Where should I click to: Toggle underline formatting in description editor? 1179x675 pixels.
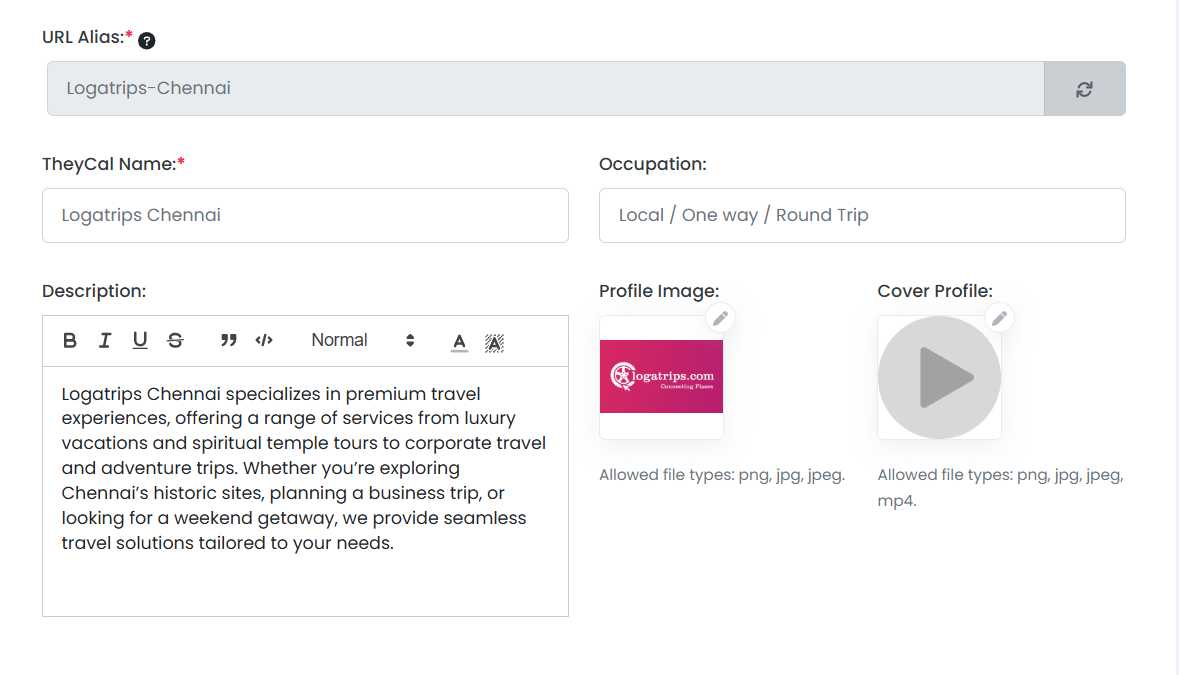click(140, 341)
